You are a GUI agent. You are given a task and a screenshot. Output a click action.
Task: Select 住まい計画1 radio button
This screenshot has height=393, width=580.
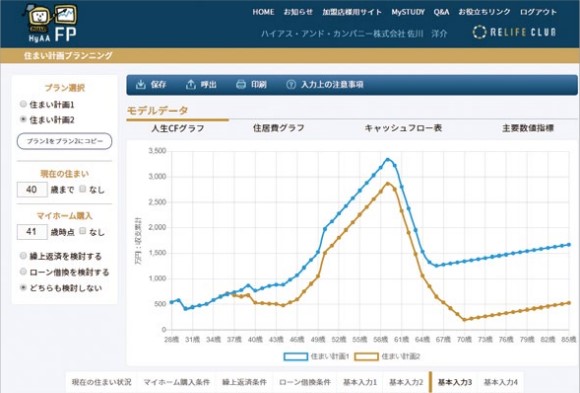[23, 104]
